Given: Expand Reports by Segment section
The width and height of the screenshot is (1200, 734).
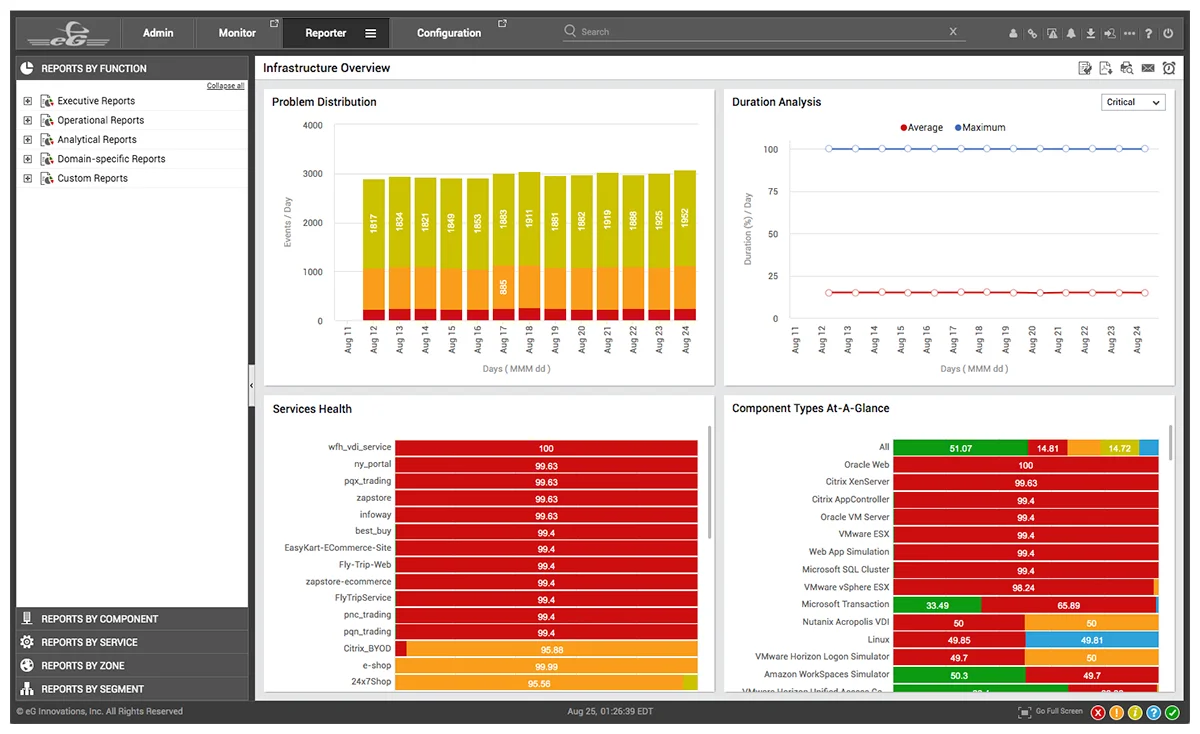Looking at the screenshot, I should 132,689.
